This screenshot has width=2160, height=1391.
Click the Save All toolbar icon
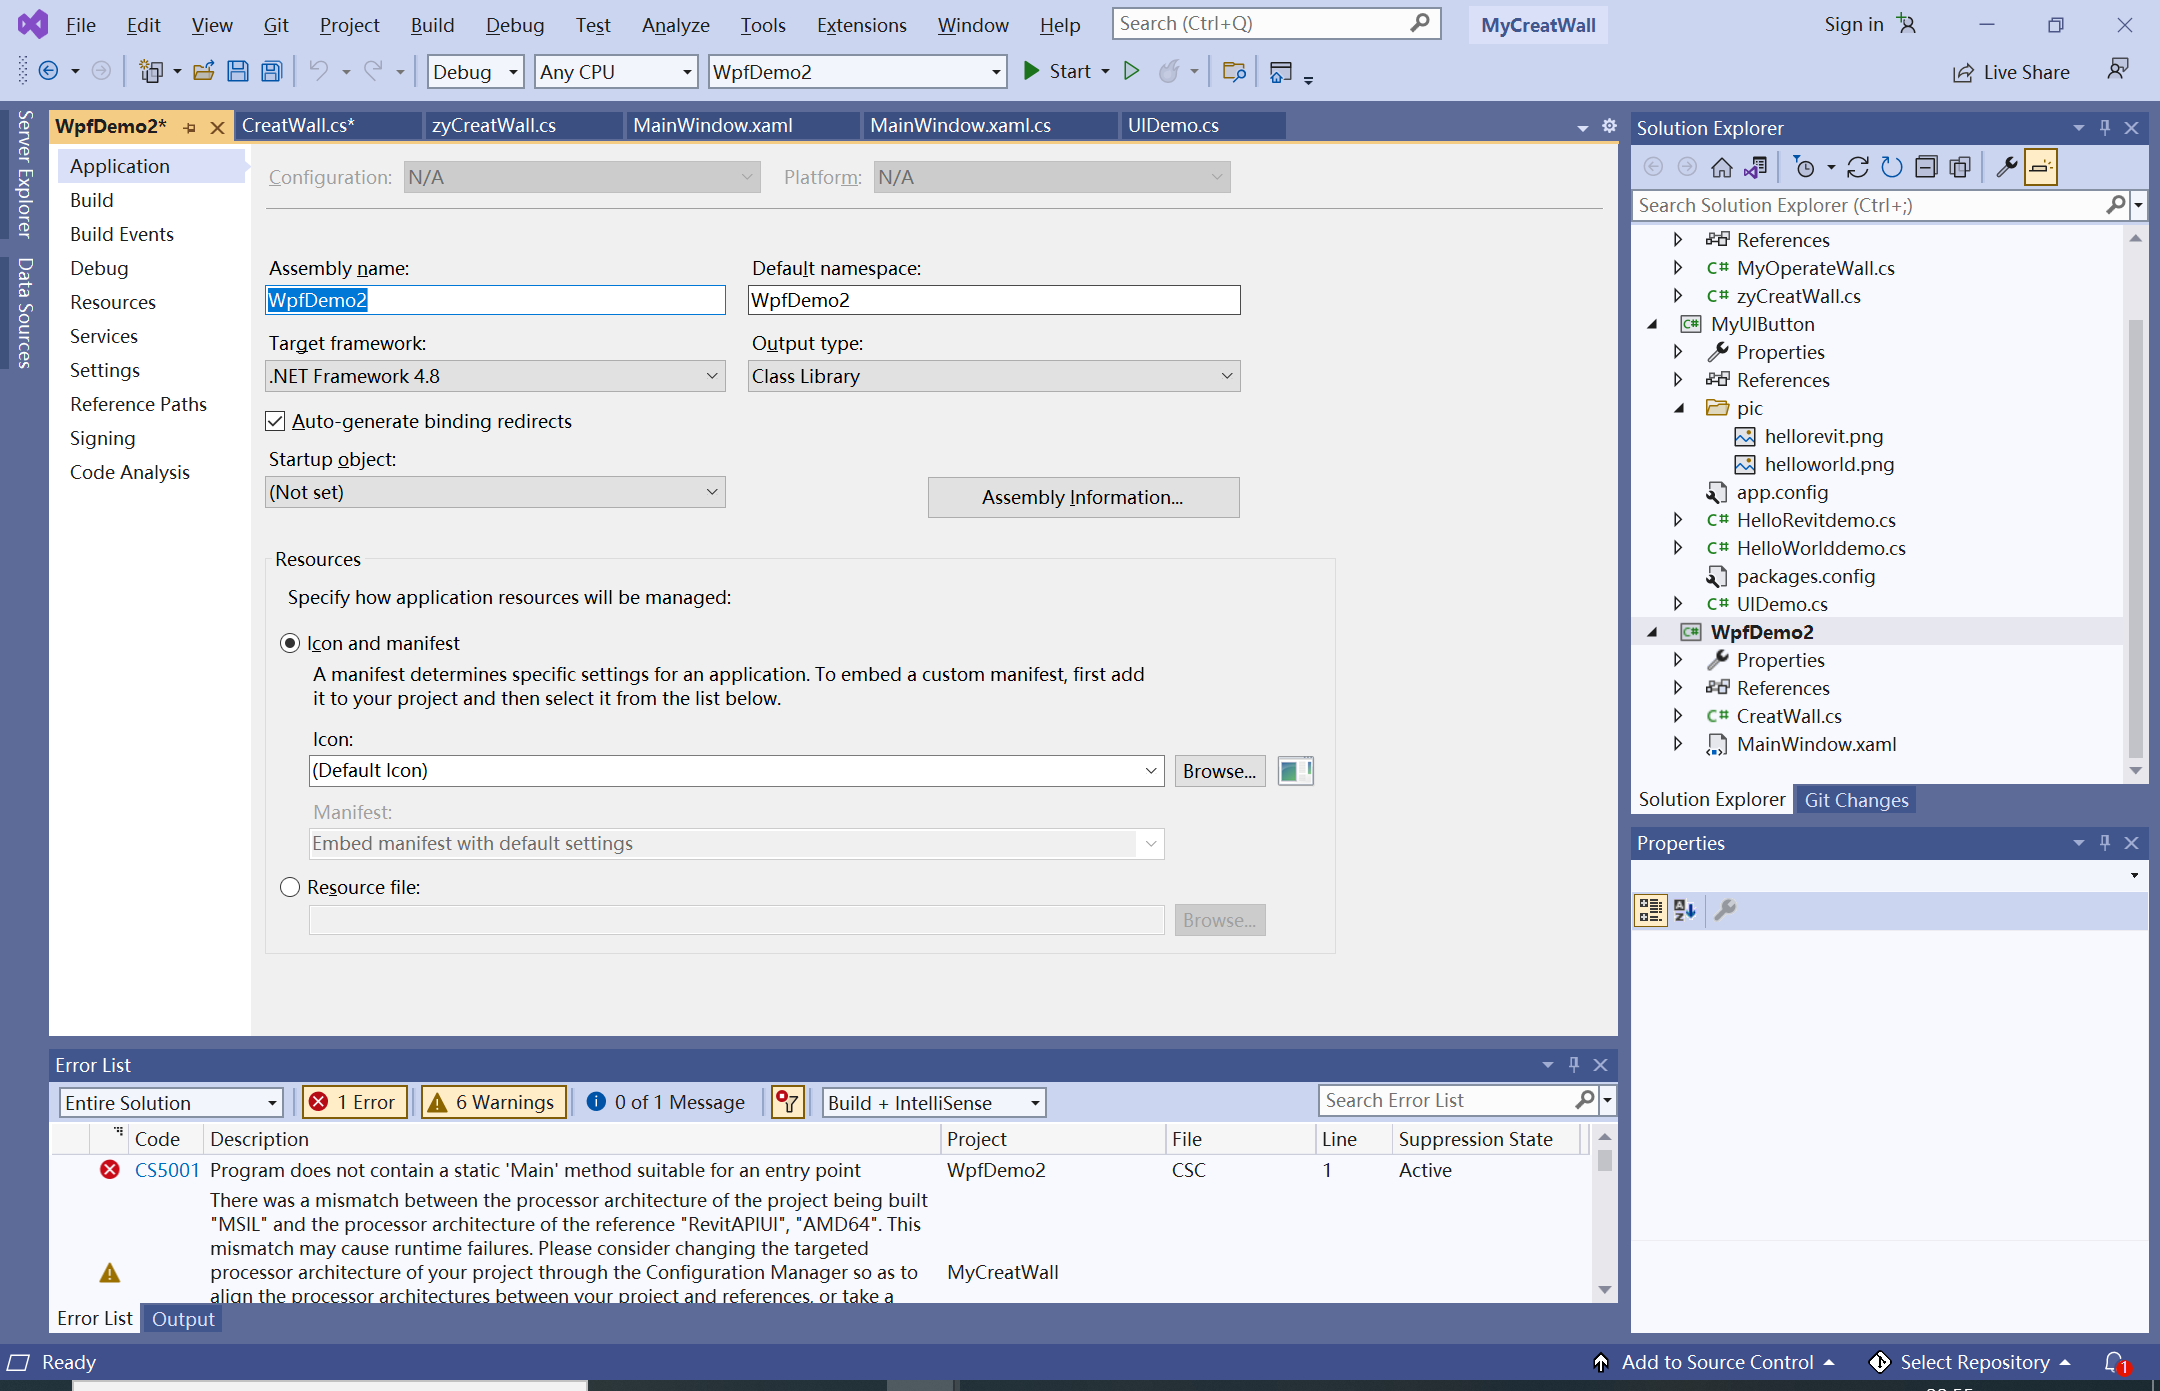click(x=271, y=71)
